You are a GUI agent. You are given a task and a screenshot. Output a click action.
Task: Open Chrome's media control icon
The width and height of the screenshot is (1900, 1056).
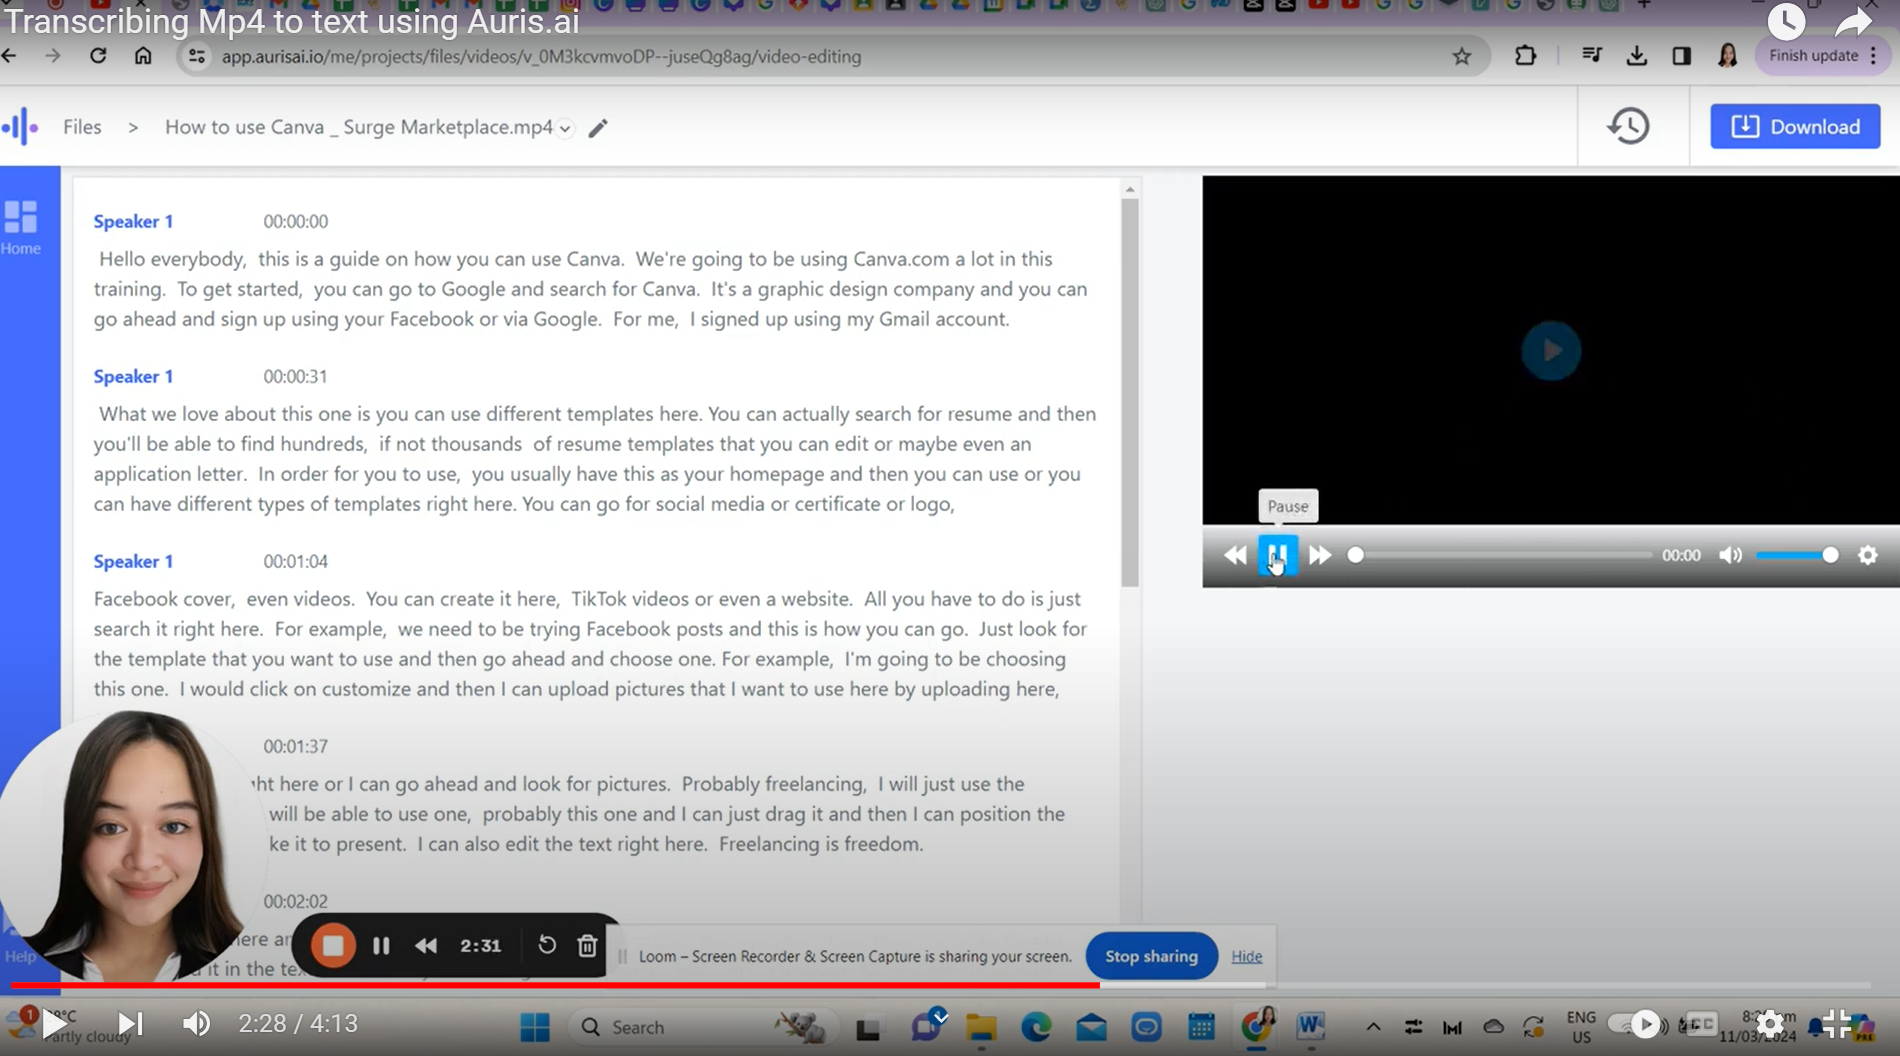point(1592,56)
